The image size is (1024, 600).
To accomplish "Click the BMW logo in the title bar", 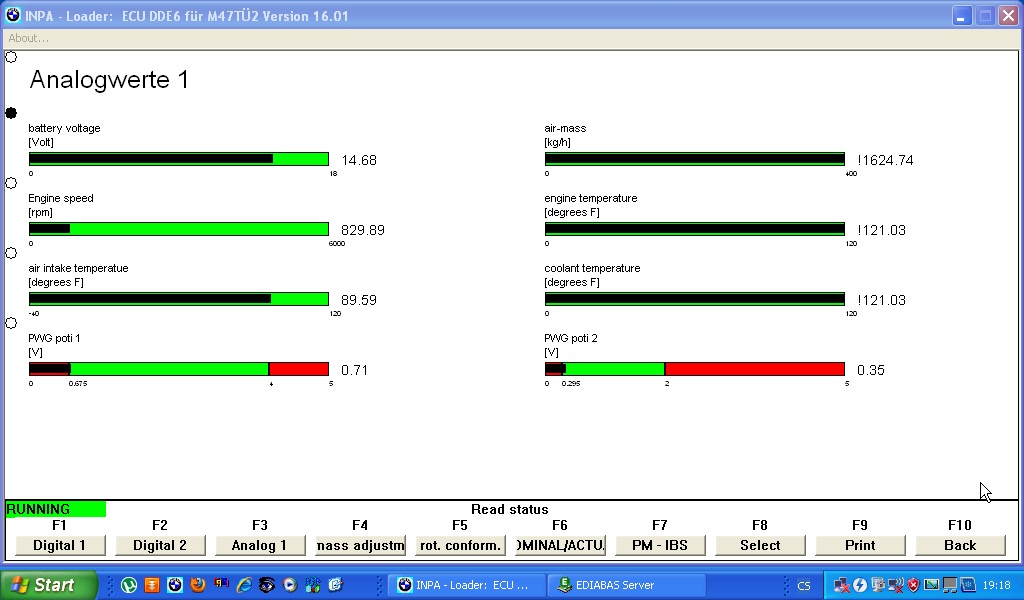I will coord(13,16).
